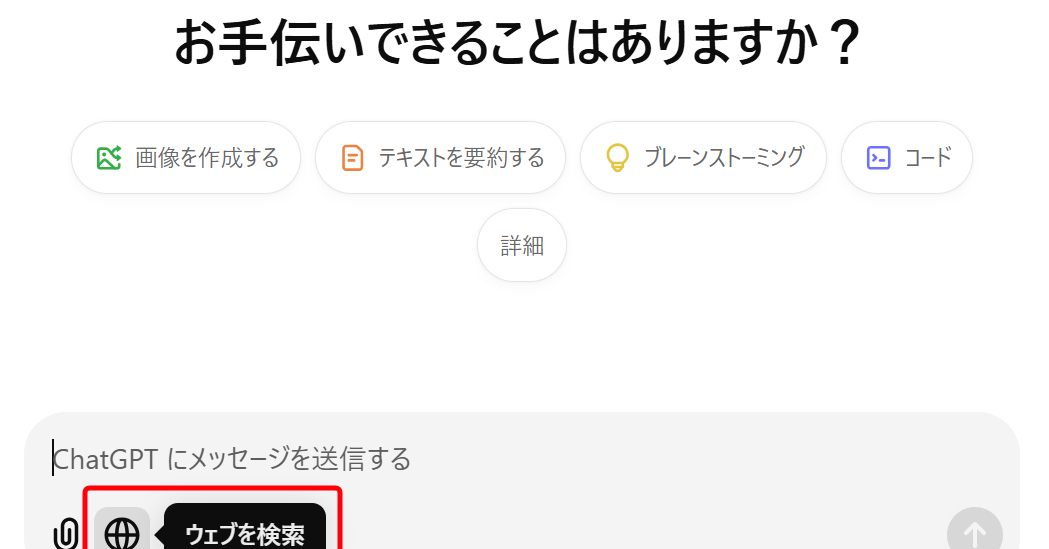Viewport: 1049px width, 549px height.
Task: Select the コード suggestion label
Action: (928, 158)
